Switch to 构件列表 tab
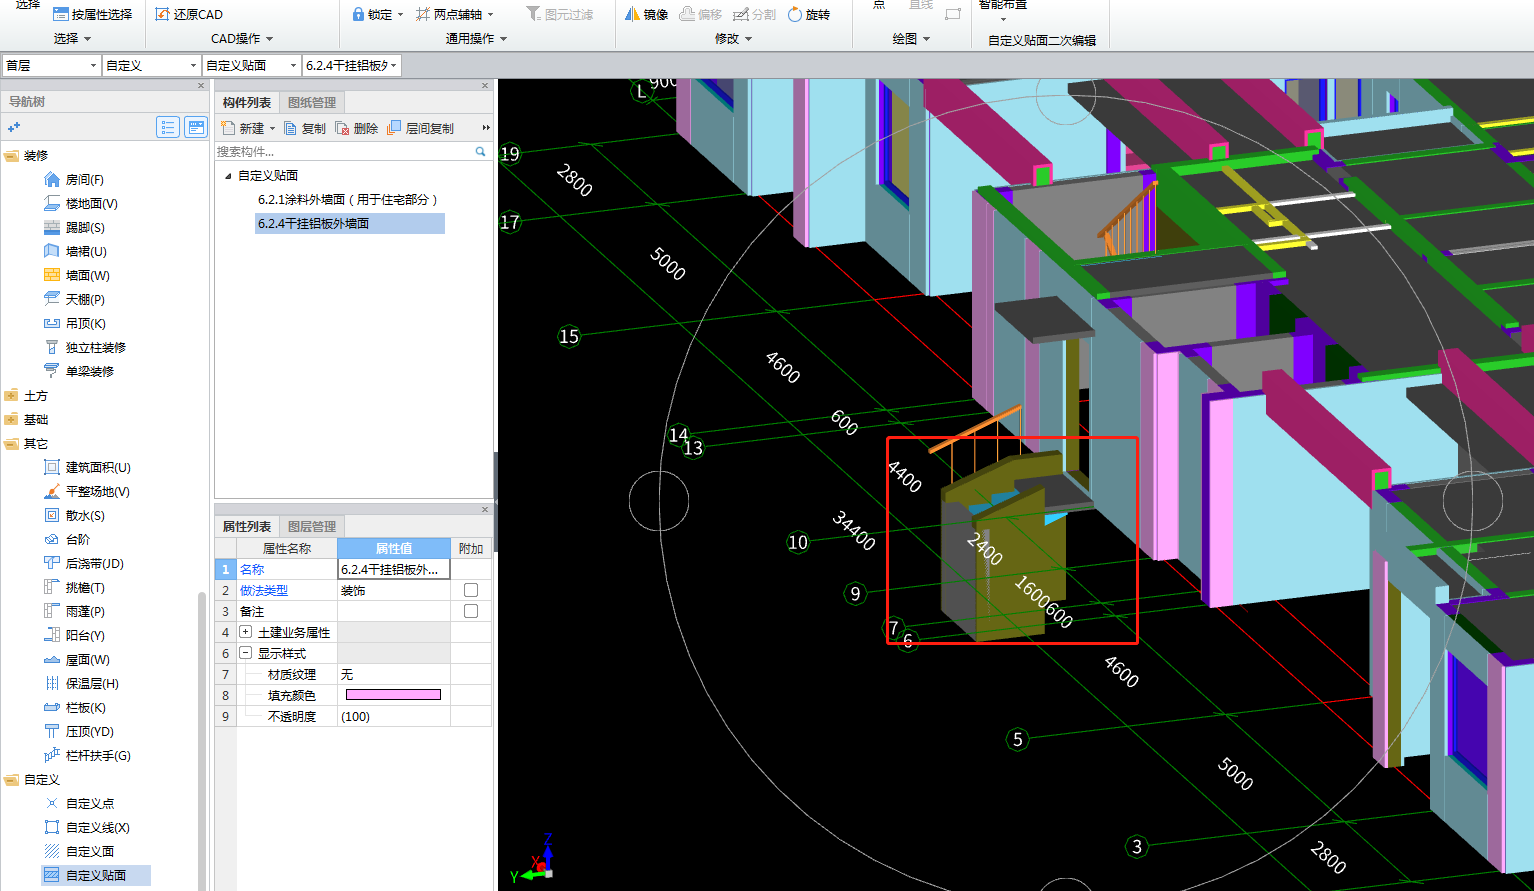Image resolution: width=1534 pixels, height=891 pixels. pyautogui.click(x=246, y=102)
